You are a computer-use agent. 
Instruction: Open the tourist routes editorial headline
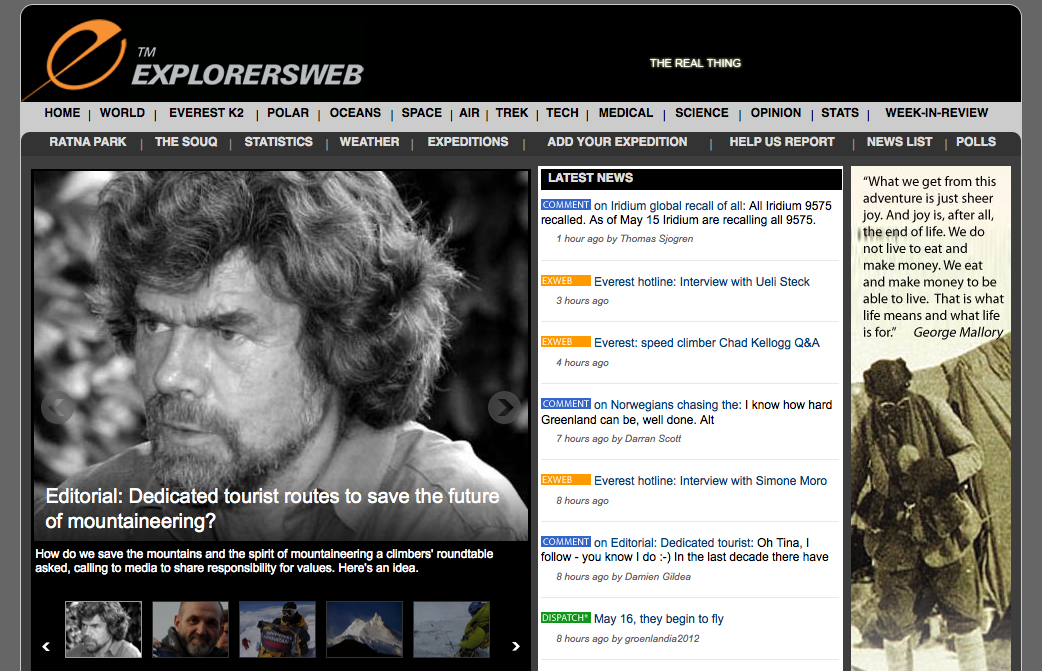pos(272,508)
